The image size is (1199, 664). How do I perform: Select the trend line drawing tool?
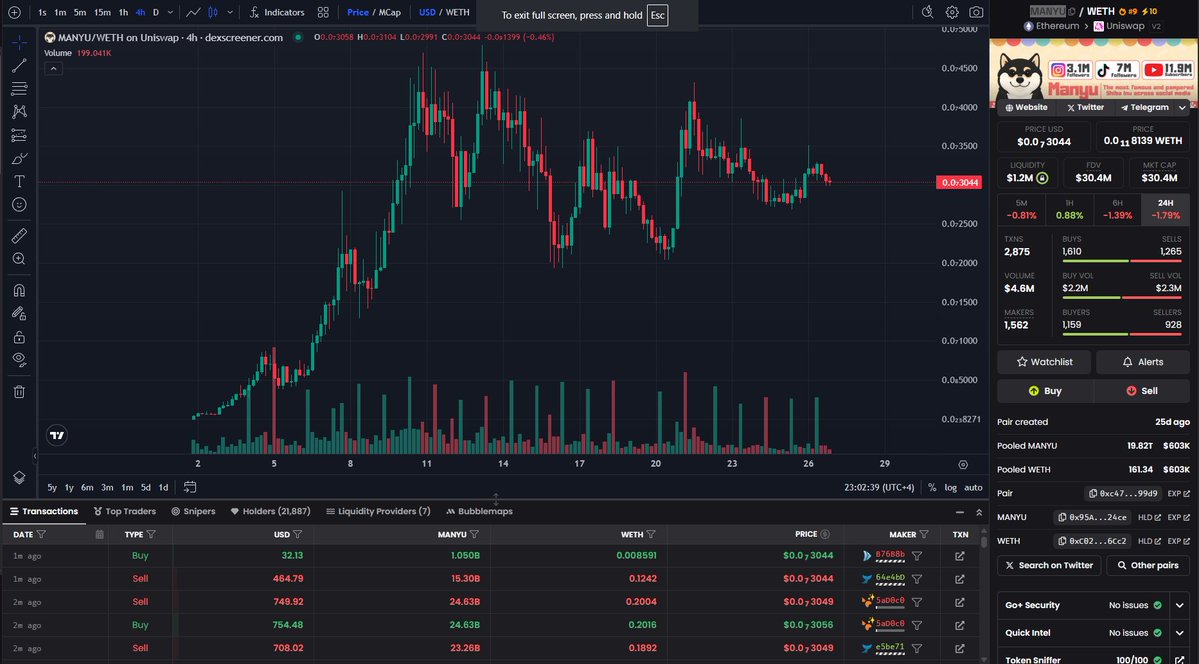19,66
